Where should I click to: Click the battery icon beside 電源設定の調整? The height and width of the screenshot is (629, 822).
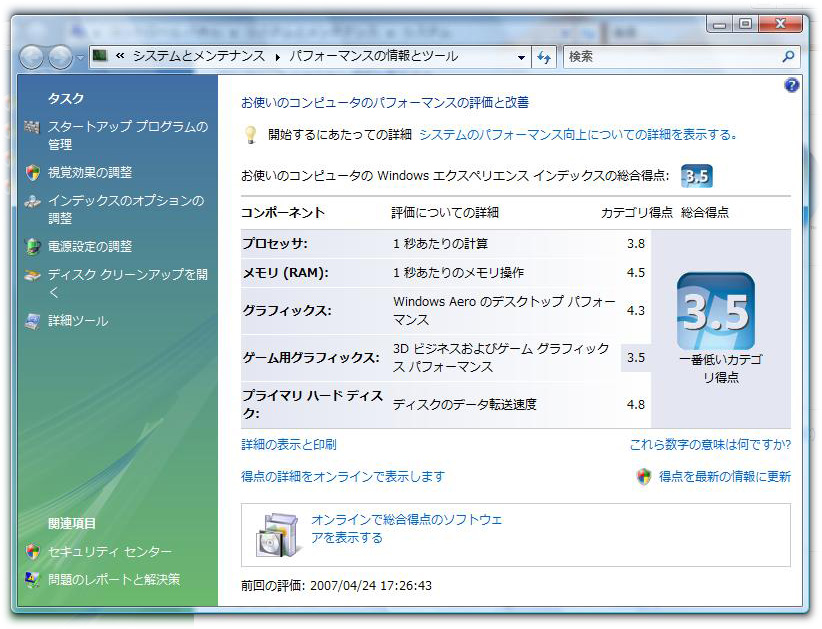coord(33,246)
